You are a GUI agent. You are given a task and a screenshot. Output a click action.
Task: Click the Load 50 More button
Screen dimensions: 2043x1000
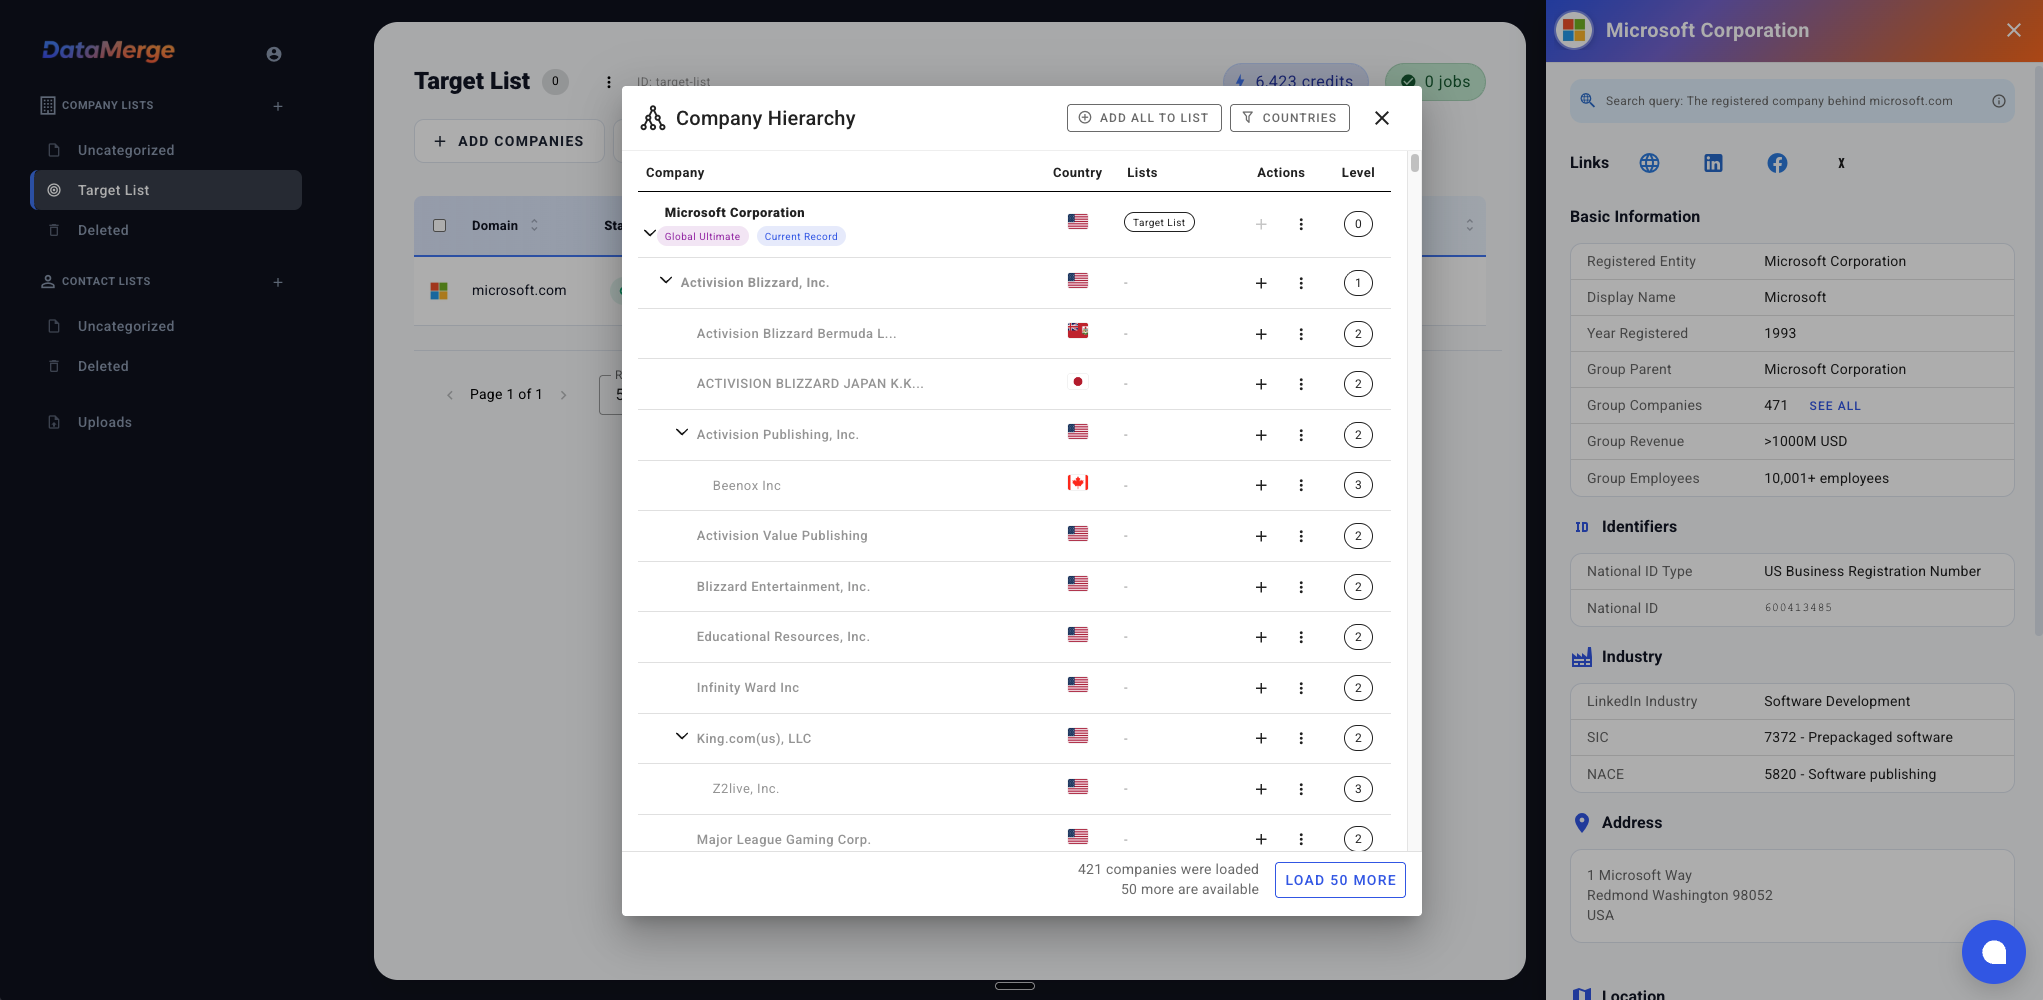pyautogui.click(x=1340, y=880)
